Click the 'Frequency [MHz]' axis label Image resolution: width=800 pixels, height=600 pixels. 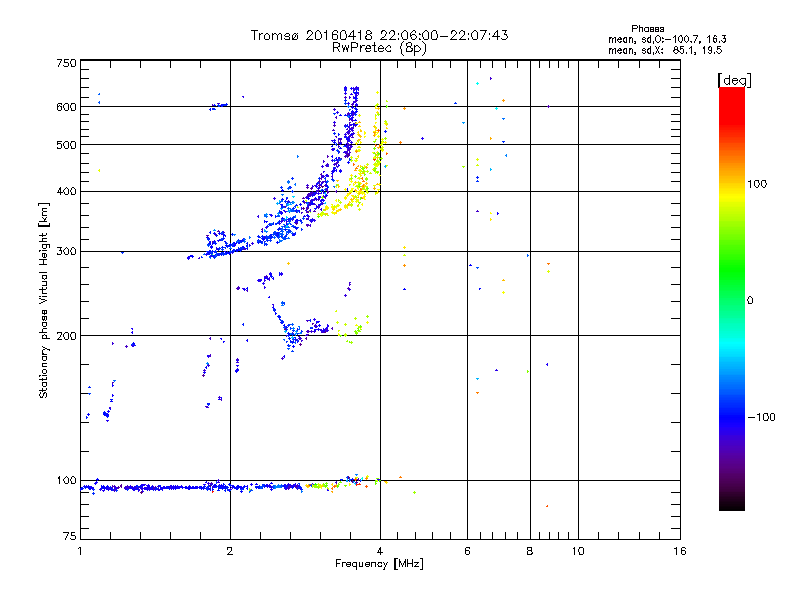(379, 564)
